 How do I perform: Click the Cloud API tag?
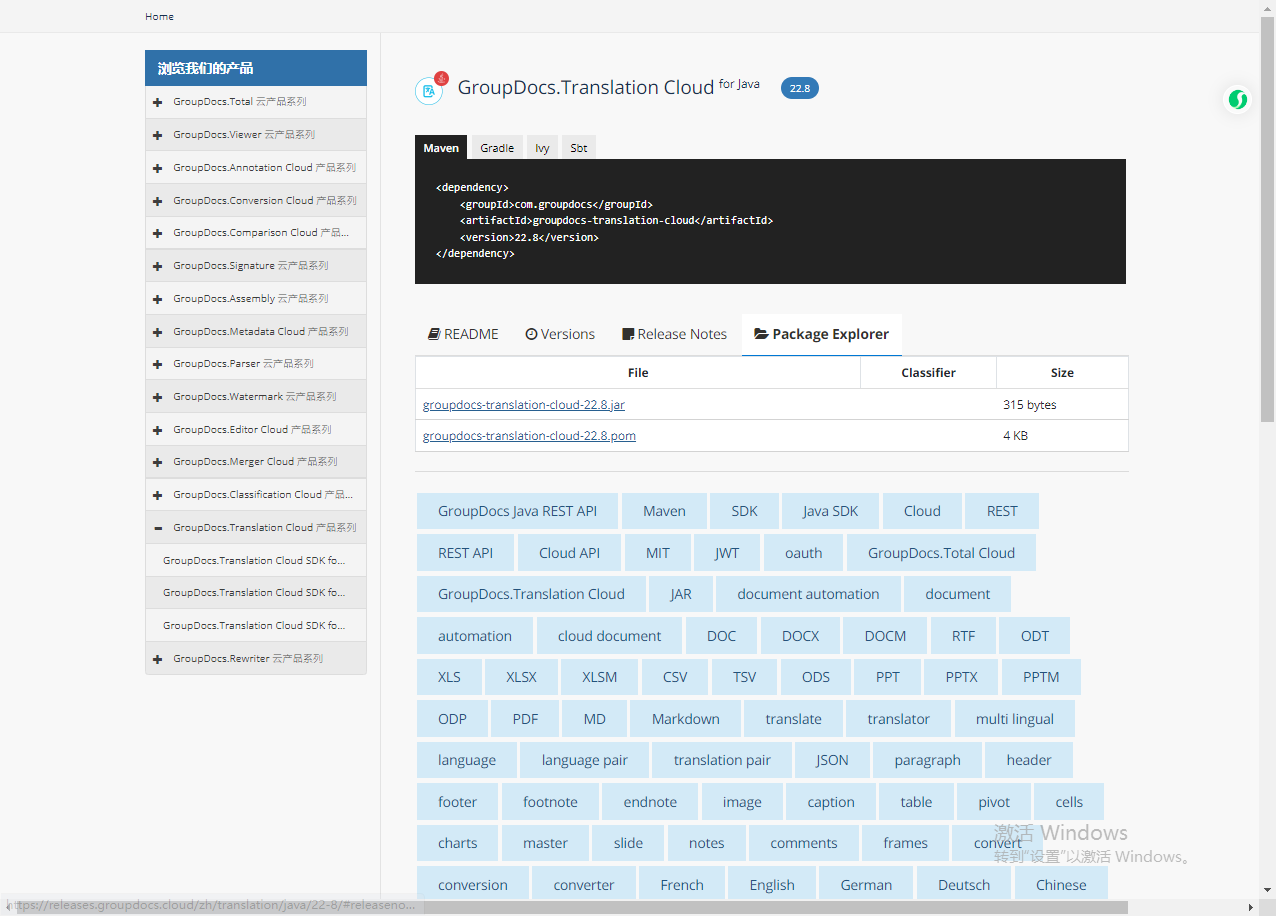point(569,553)
